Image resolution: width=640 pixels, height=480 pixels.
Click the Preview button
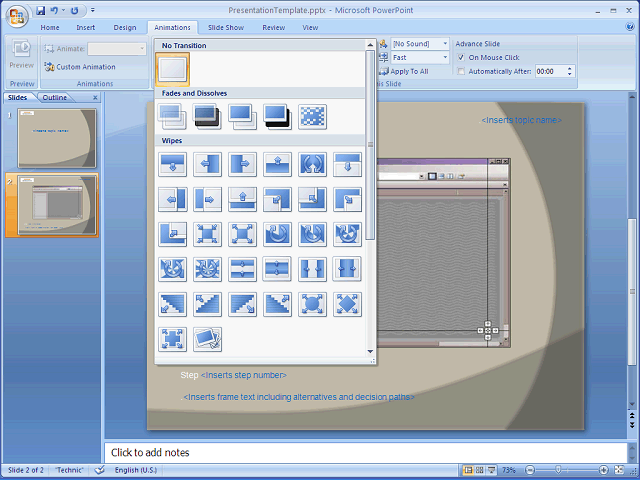click(22, 55)
